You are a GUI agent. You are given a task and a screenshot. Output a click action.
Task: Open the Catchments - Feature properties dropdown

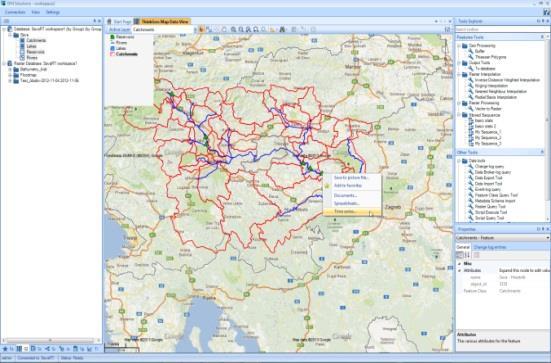(502, 238)
